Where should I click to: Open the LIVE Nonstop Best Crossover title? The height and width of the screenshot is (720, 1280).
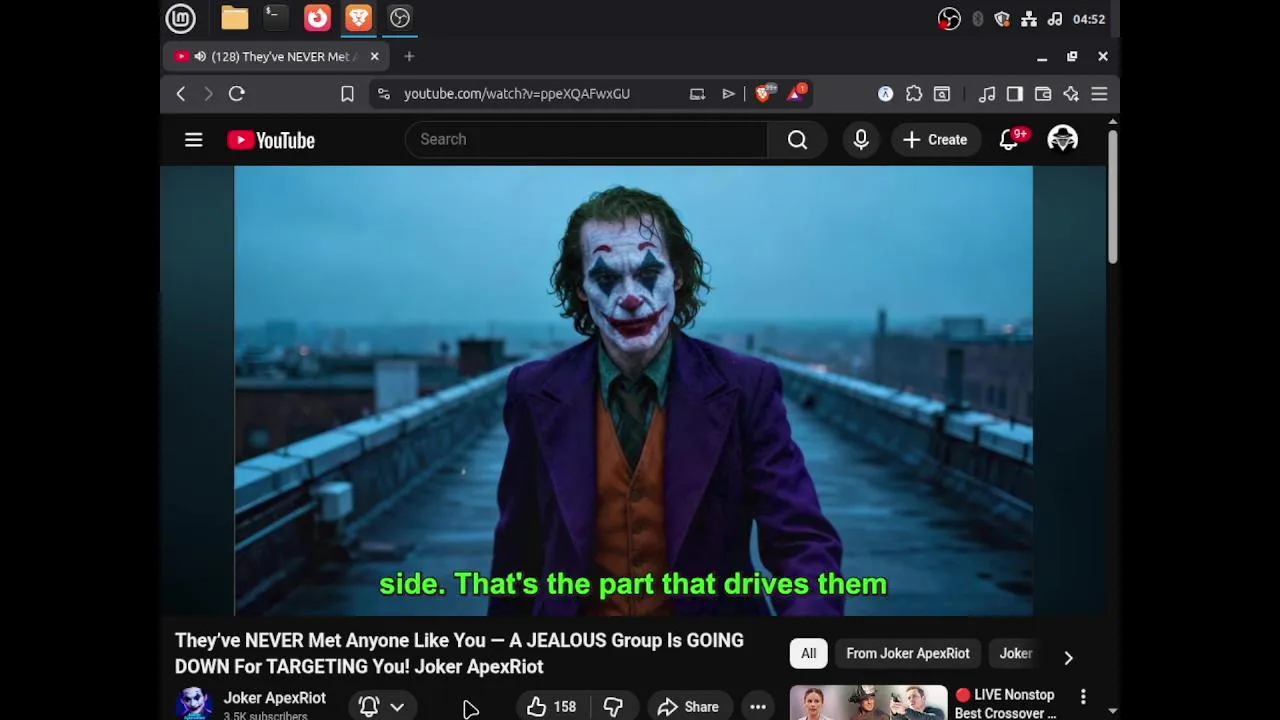(1005, 704)
